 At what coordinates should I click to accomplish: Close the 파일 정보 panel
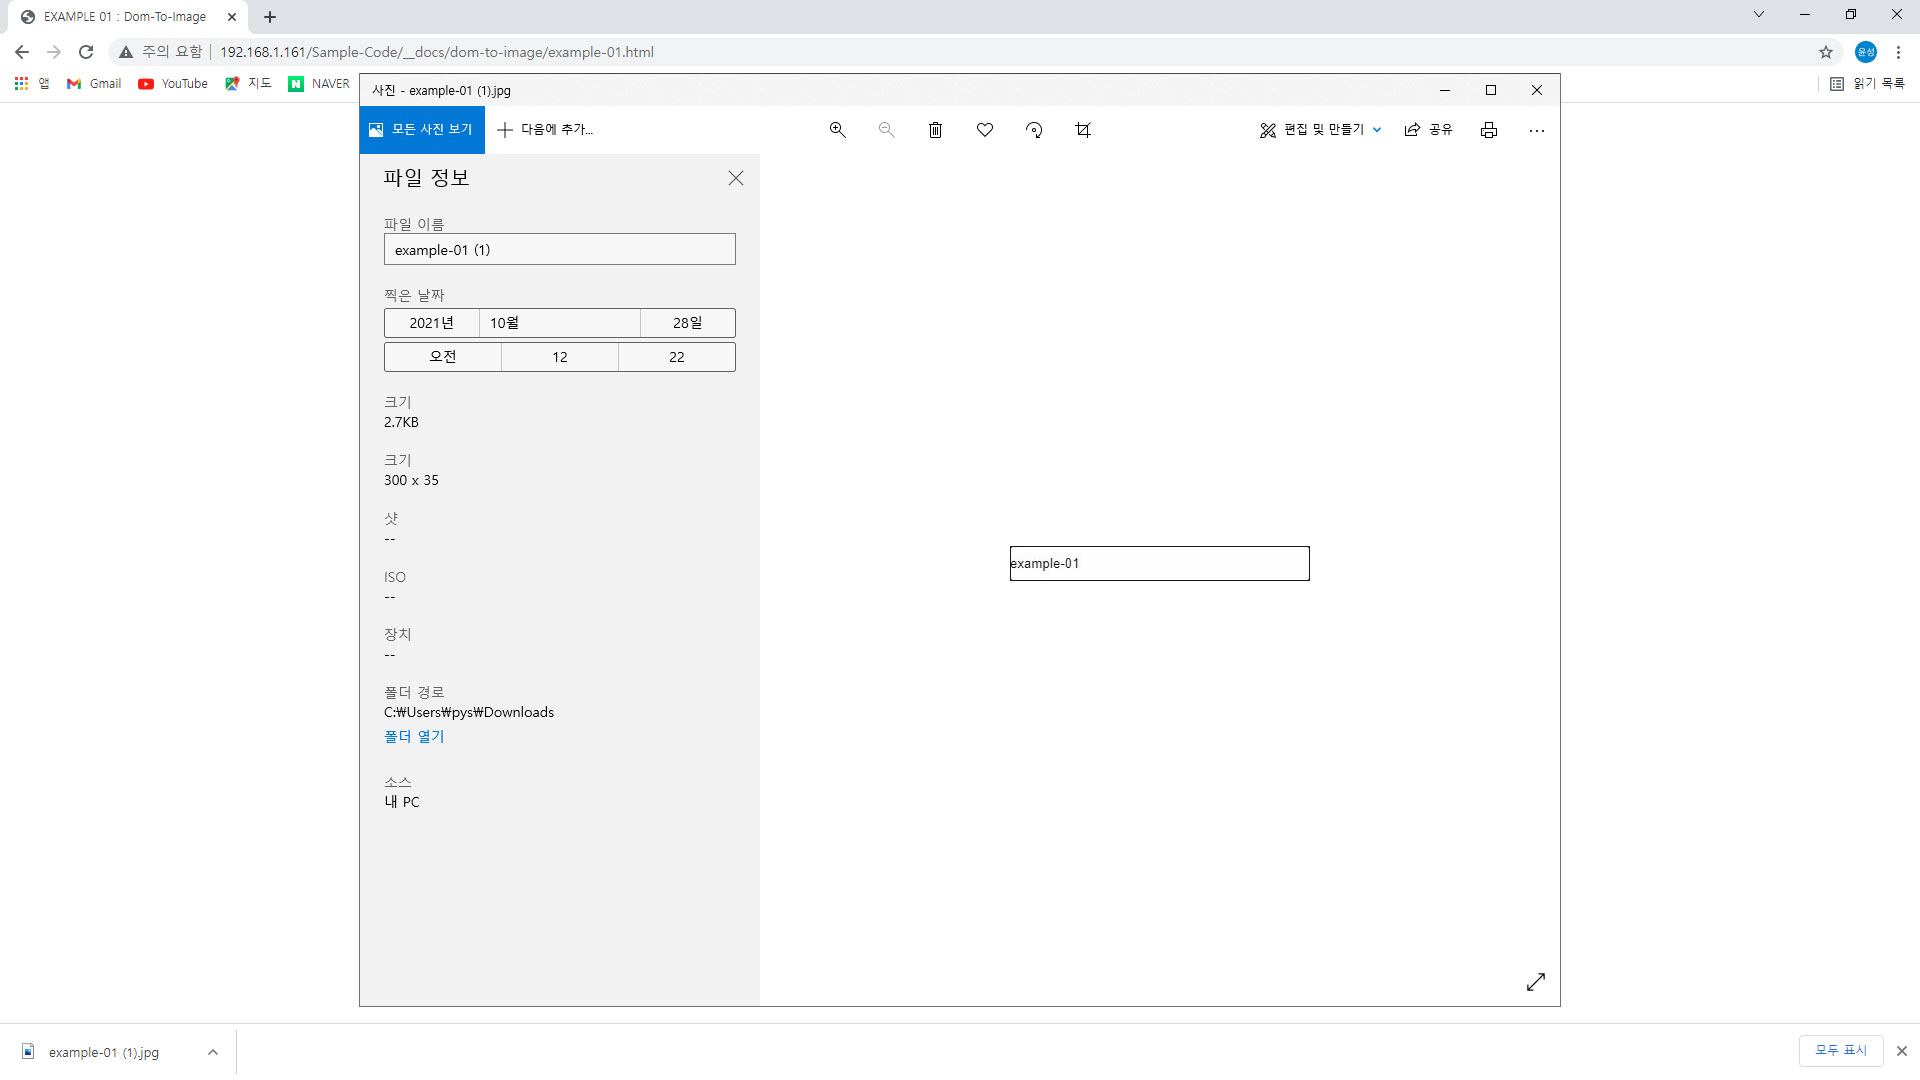pyautogui.click(x=736, y=178)
